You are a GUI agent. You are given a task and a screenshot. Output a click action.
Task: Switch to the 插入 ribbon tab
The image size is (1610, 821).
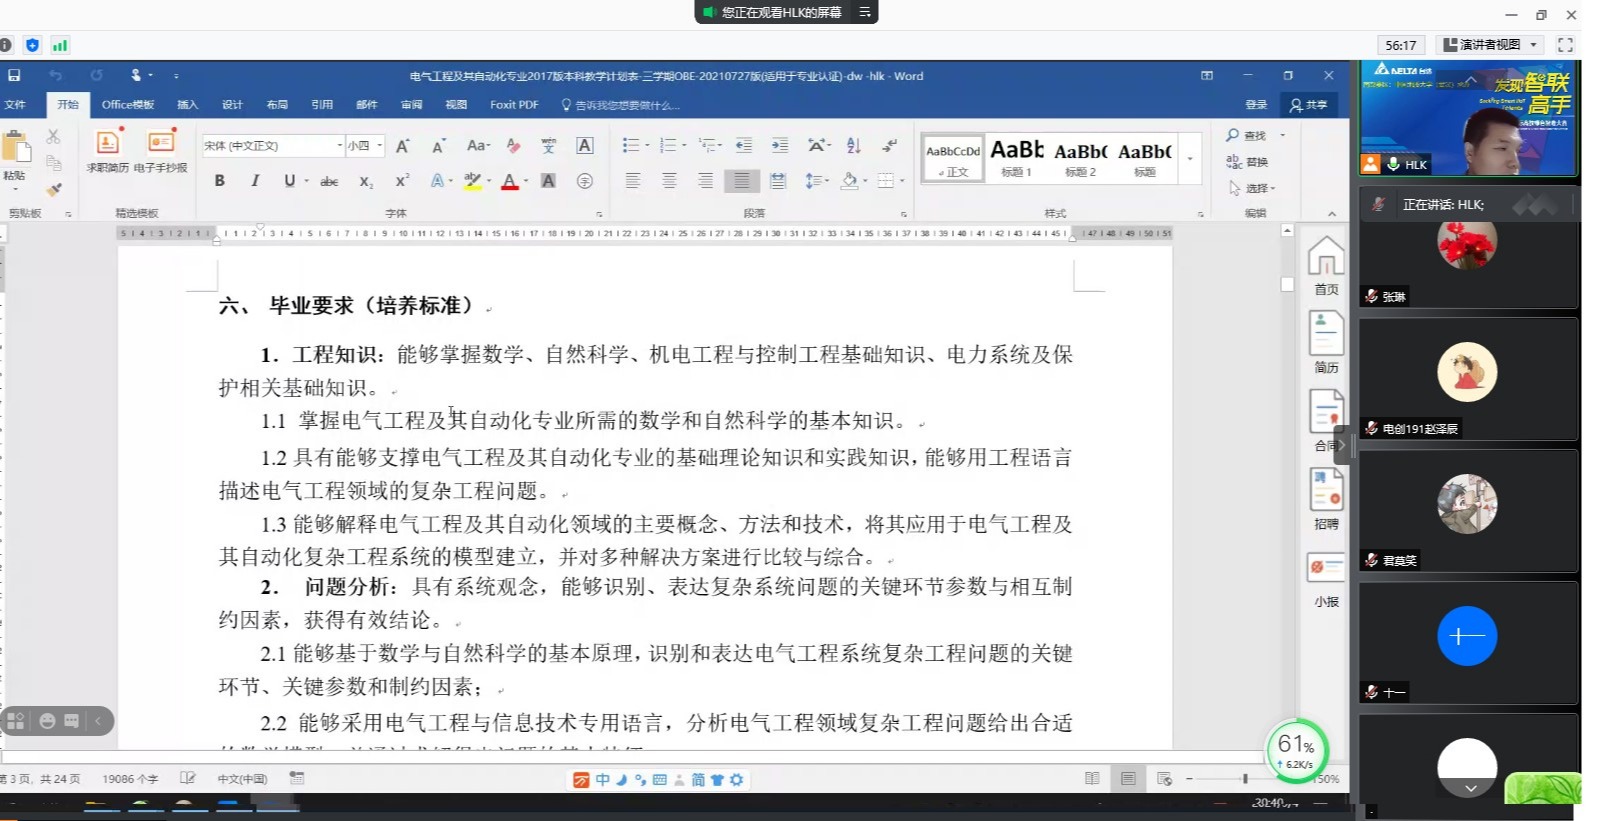[187, 105]
